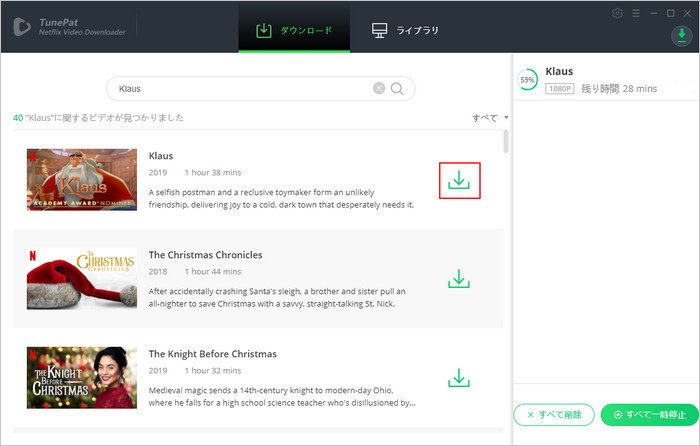Screen dimensions: 700x446
Task: Click the results list scrollbar
Action: tap(506, 142)
